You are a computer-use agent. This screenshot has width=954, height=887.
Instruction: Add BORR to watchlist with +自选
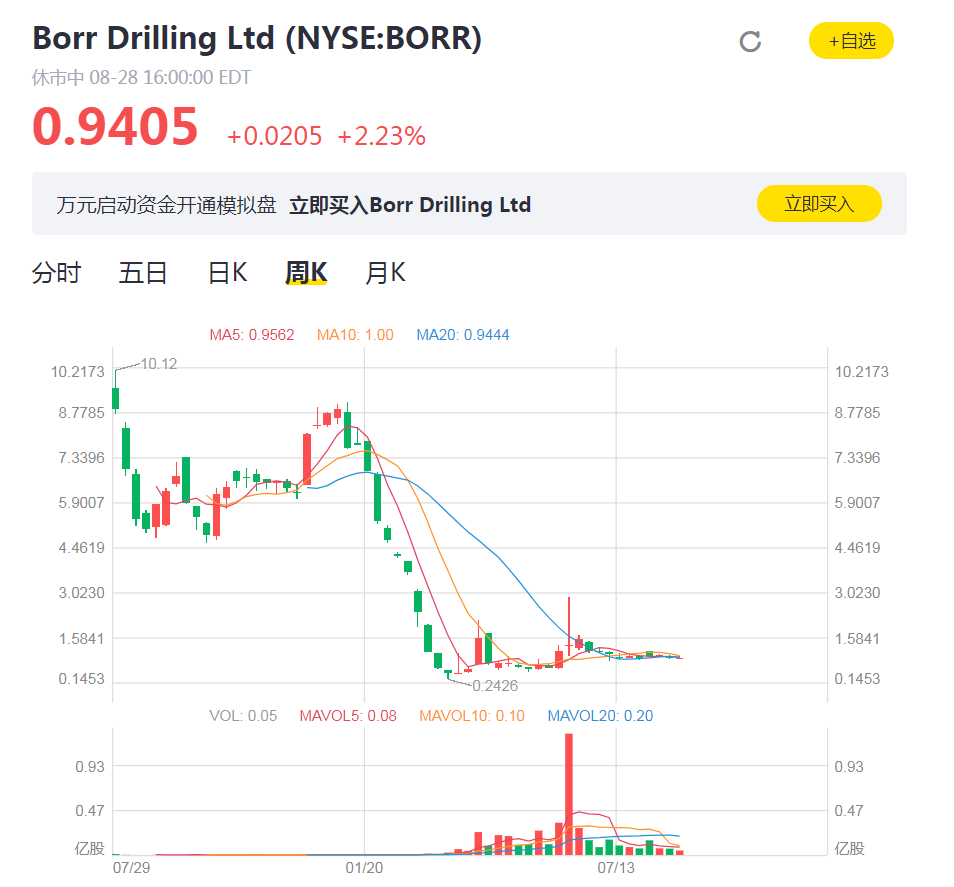pyautogui.click(x=851, y=41)
